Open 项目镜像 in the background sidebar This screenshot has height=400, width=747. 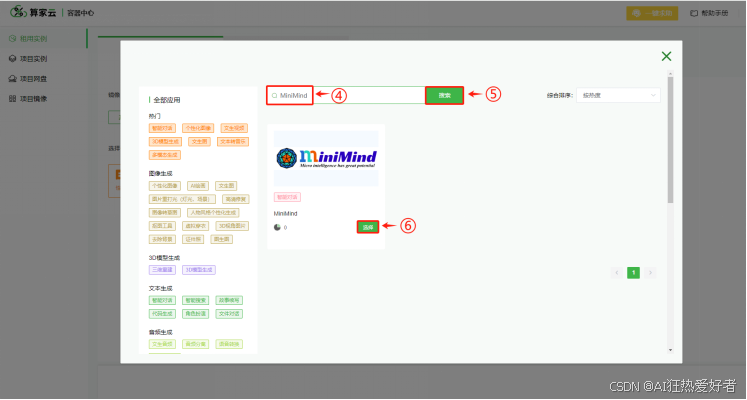point(33,99)
